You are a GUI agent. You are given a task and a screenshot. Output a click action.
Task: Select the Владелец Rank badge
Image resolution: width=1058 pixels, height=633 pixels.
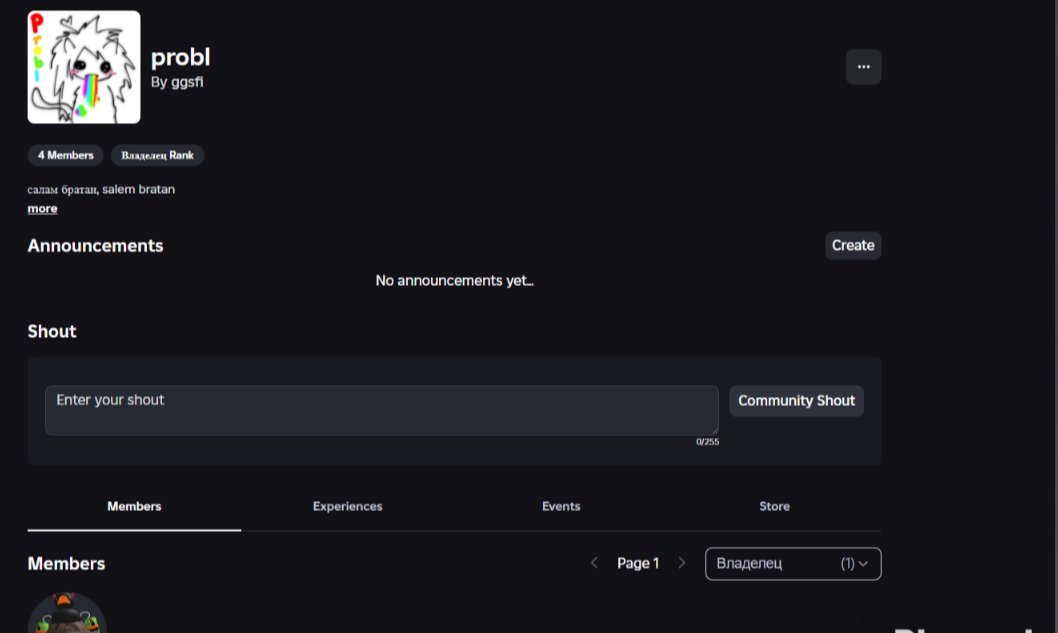coord(157,155)
